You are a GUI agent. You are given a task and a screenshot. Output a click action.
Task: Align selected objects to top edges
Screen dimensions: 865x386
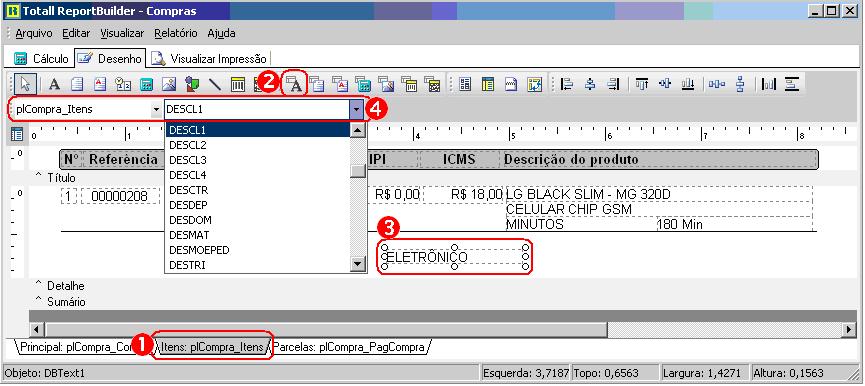point(642,84)
